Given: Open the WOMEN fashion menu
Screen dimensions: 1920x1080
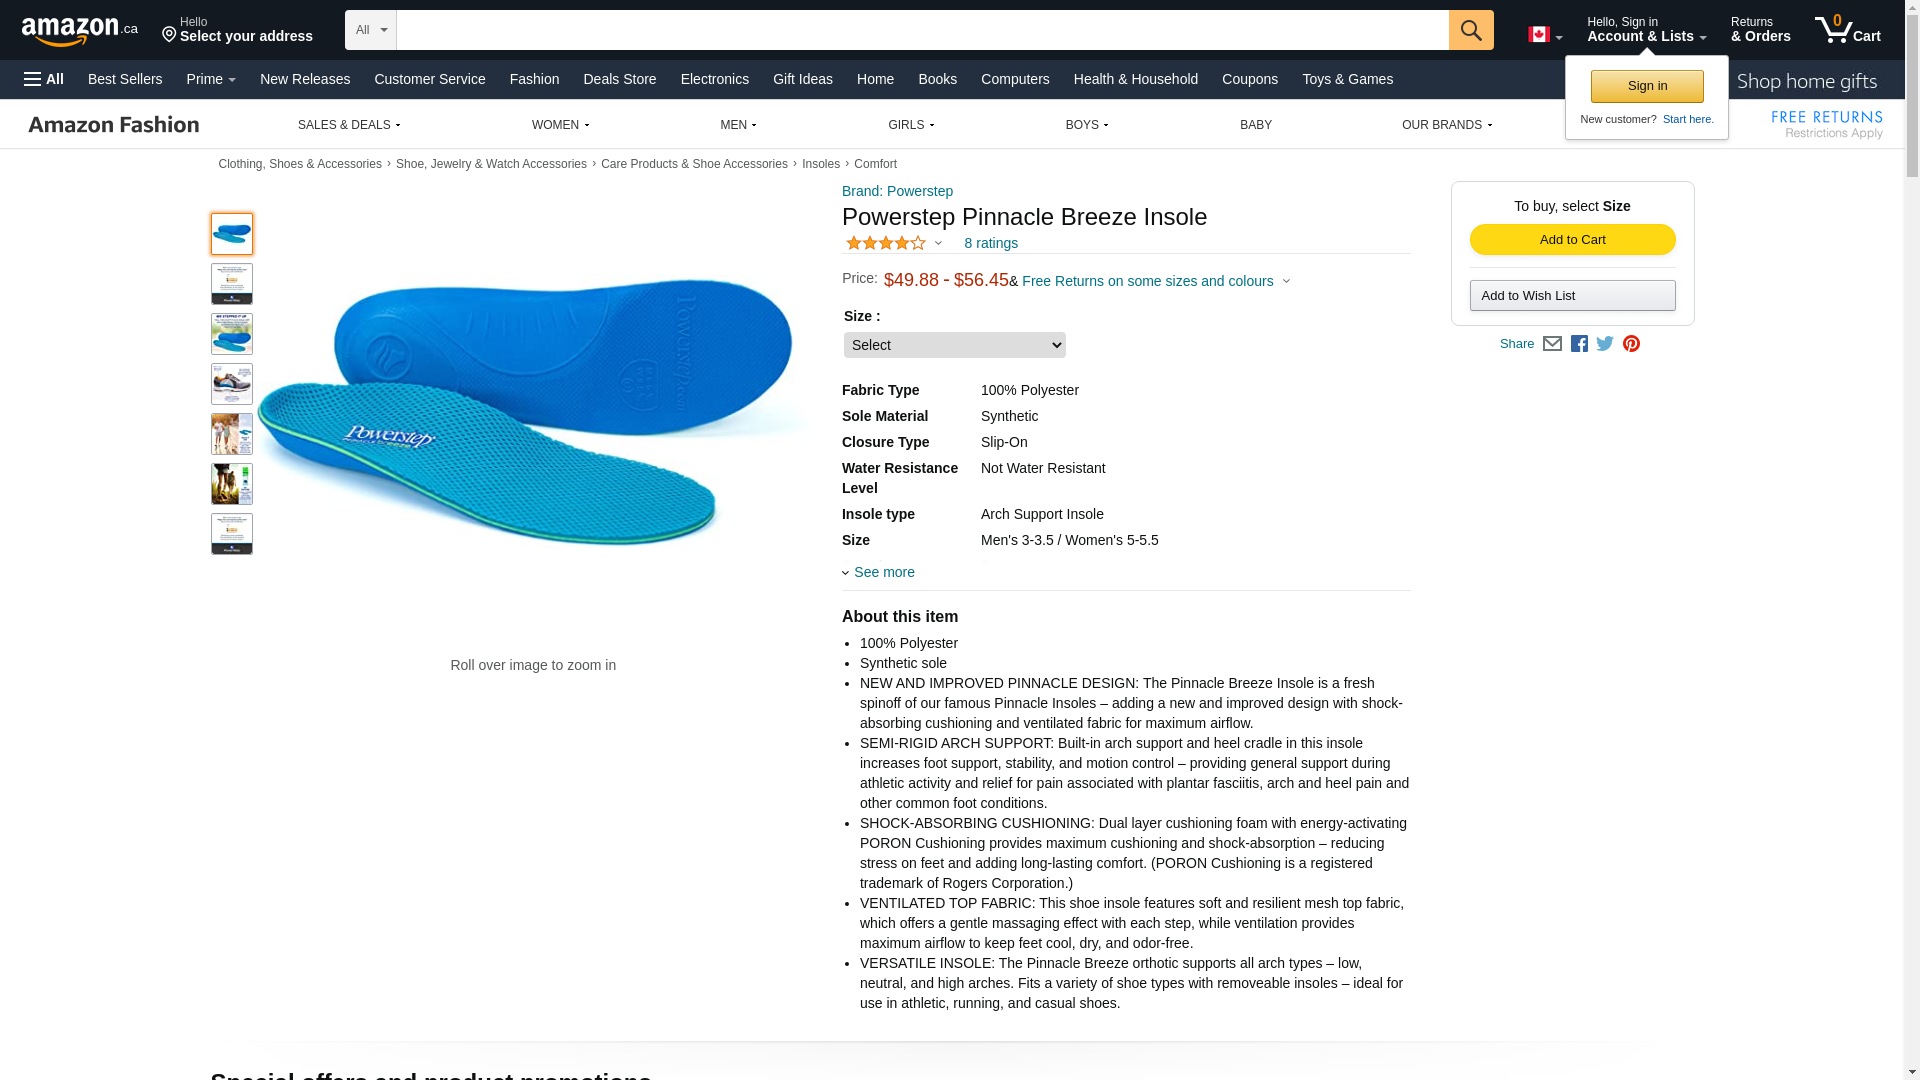Looking at the screenshot, I should point(560,125).
